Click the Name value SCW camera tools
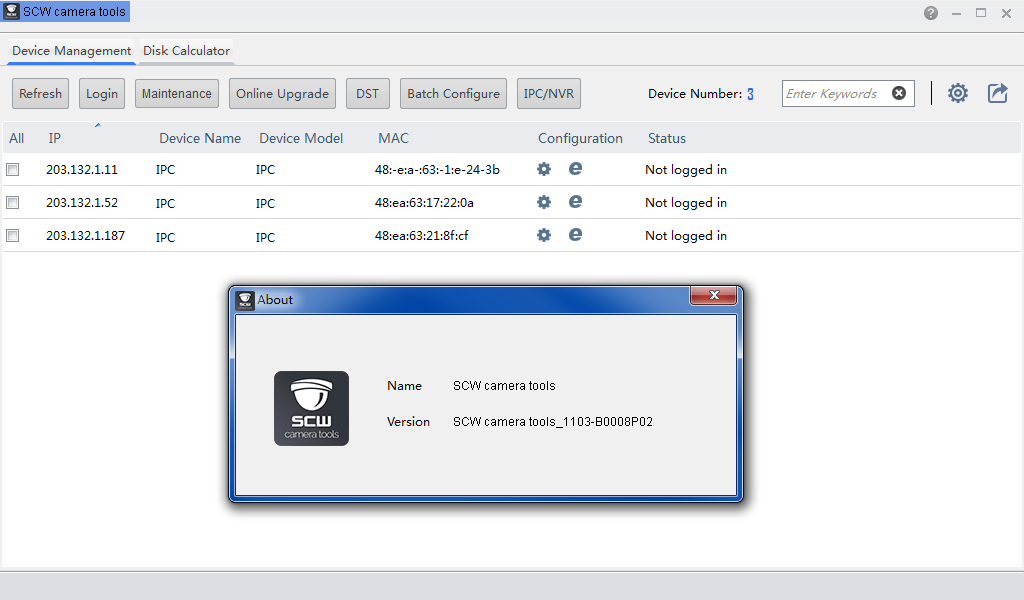This screenshot has height=600, width=1024. (x=504, y=386)
